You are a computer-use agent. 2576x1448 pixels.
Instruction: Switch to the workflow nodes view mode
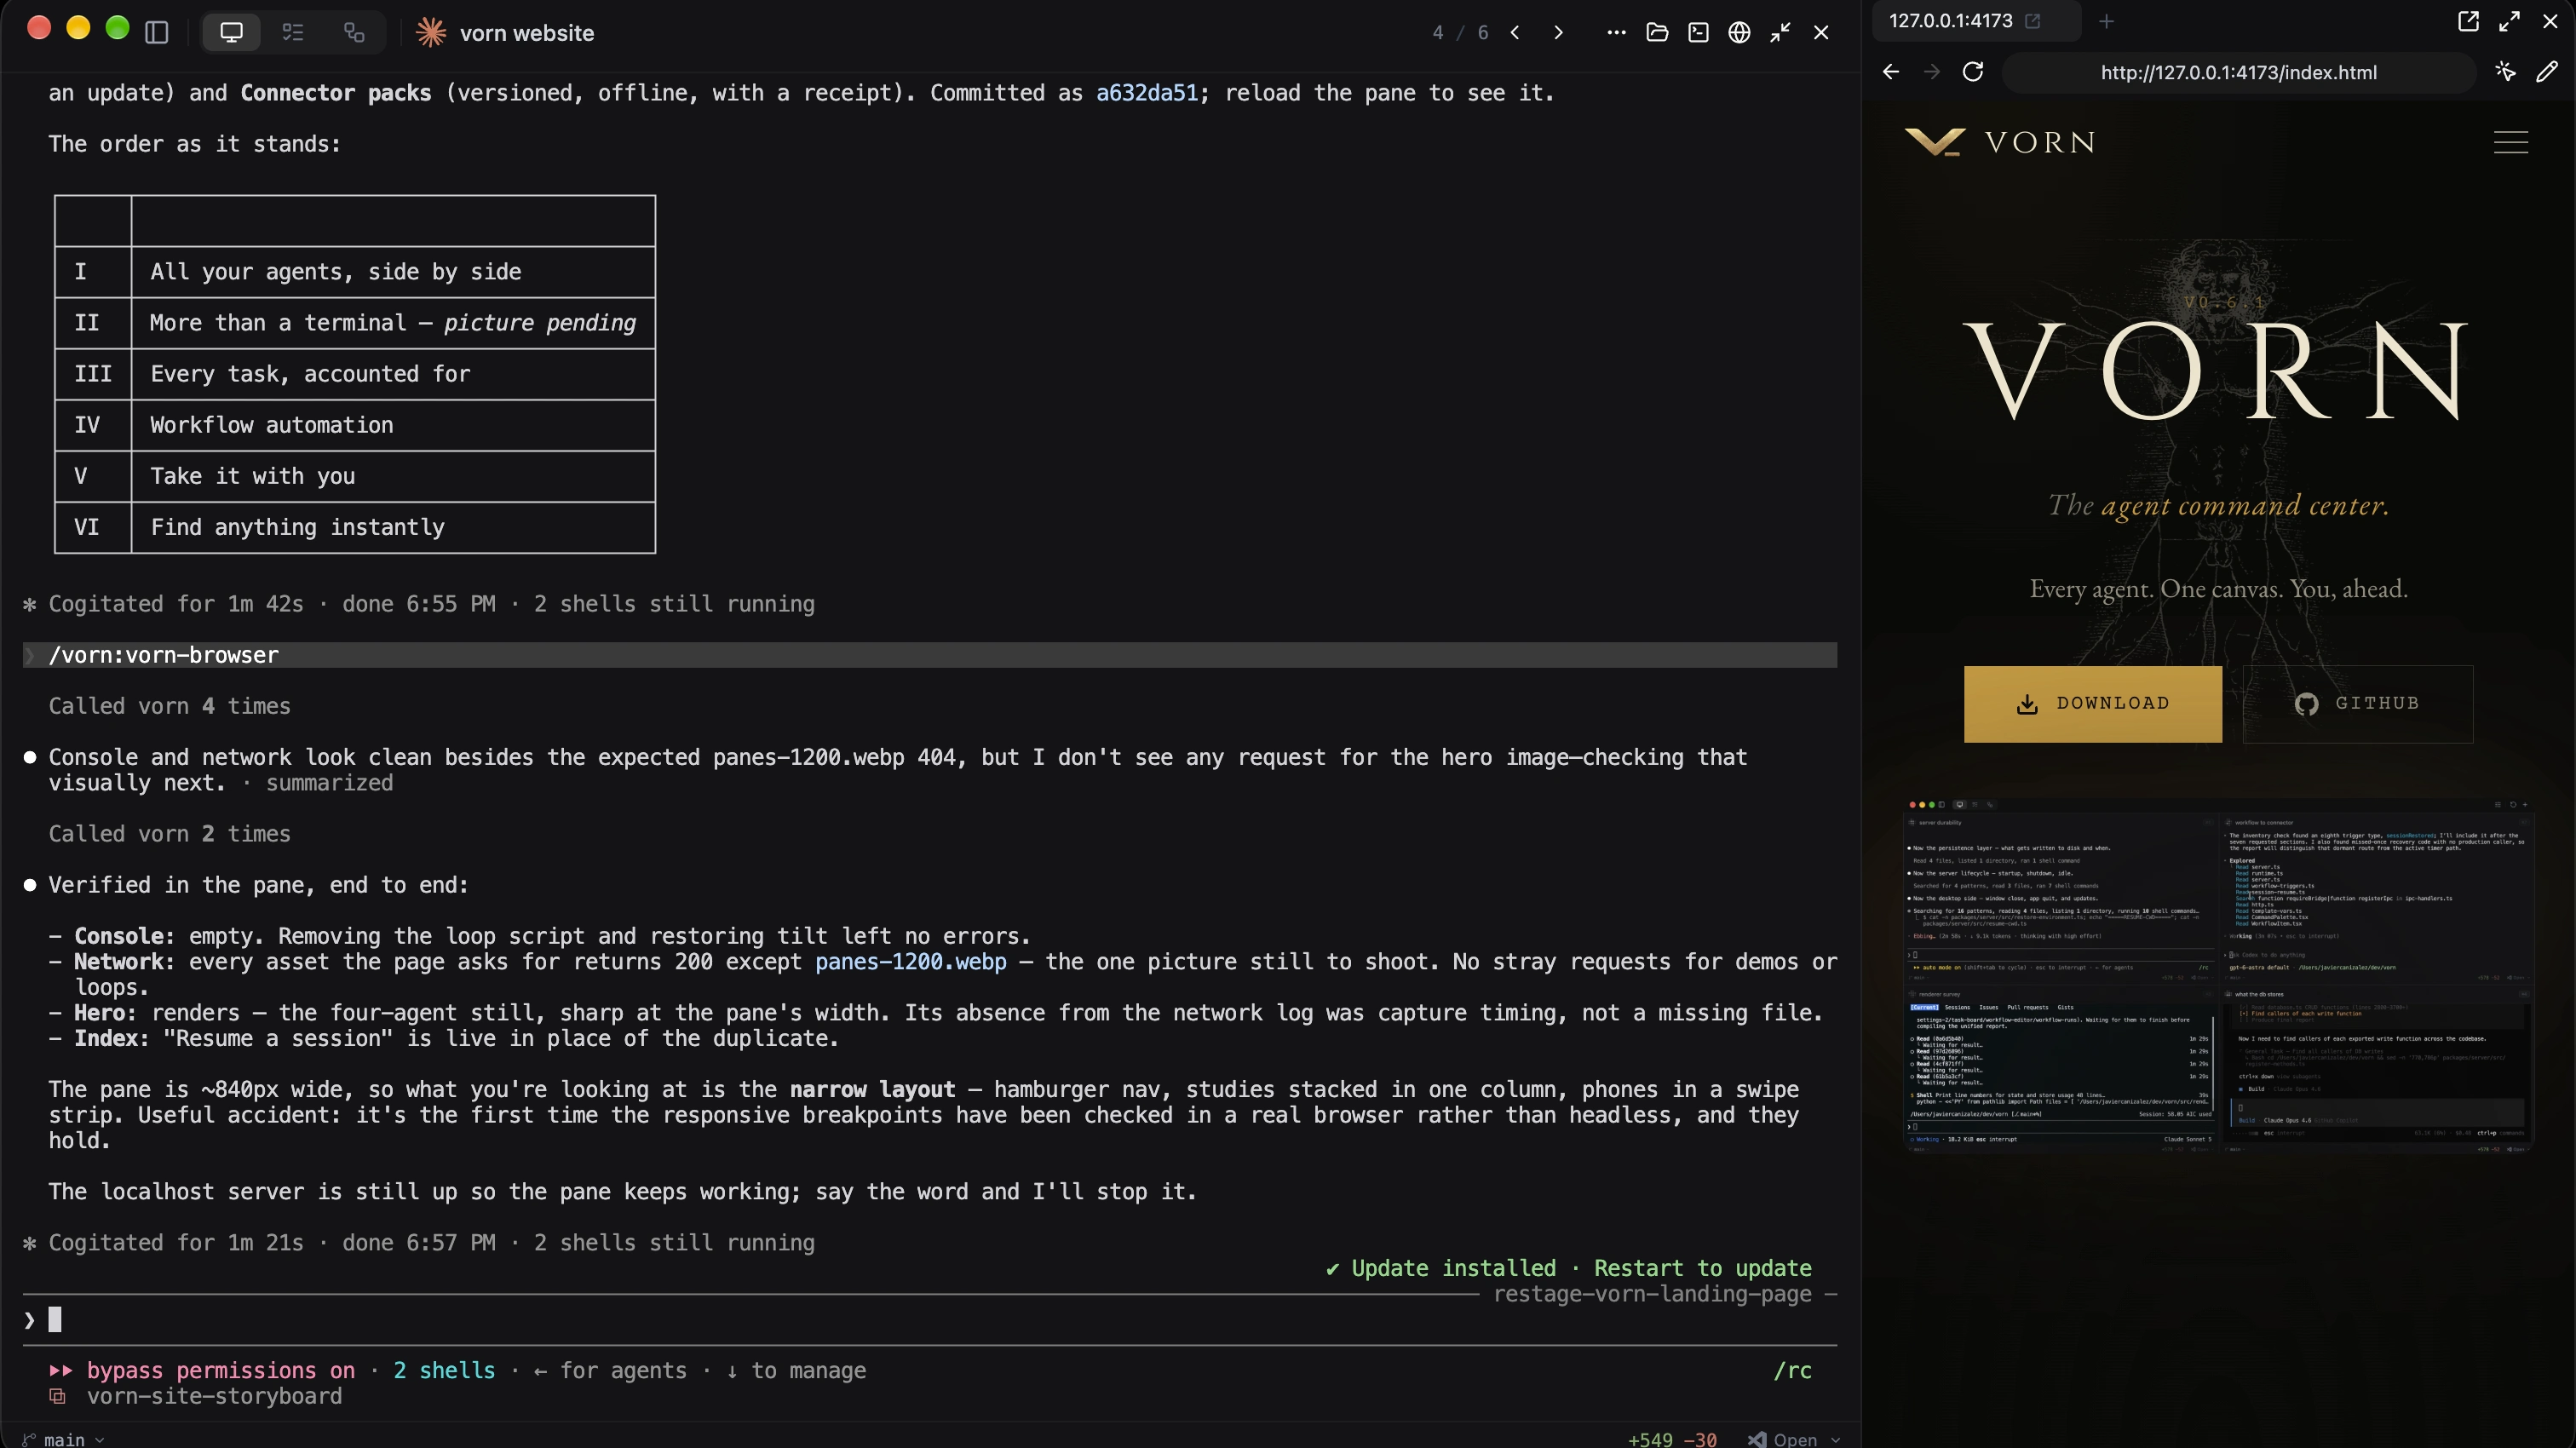[354, 33]
